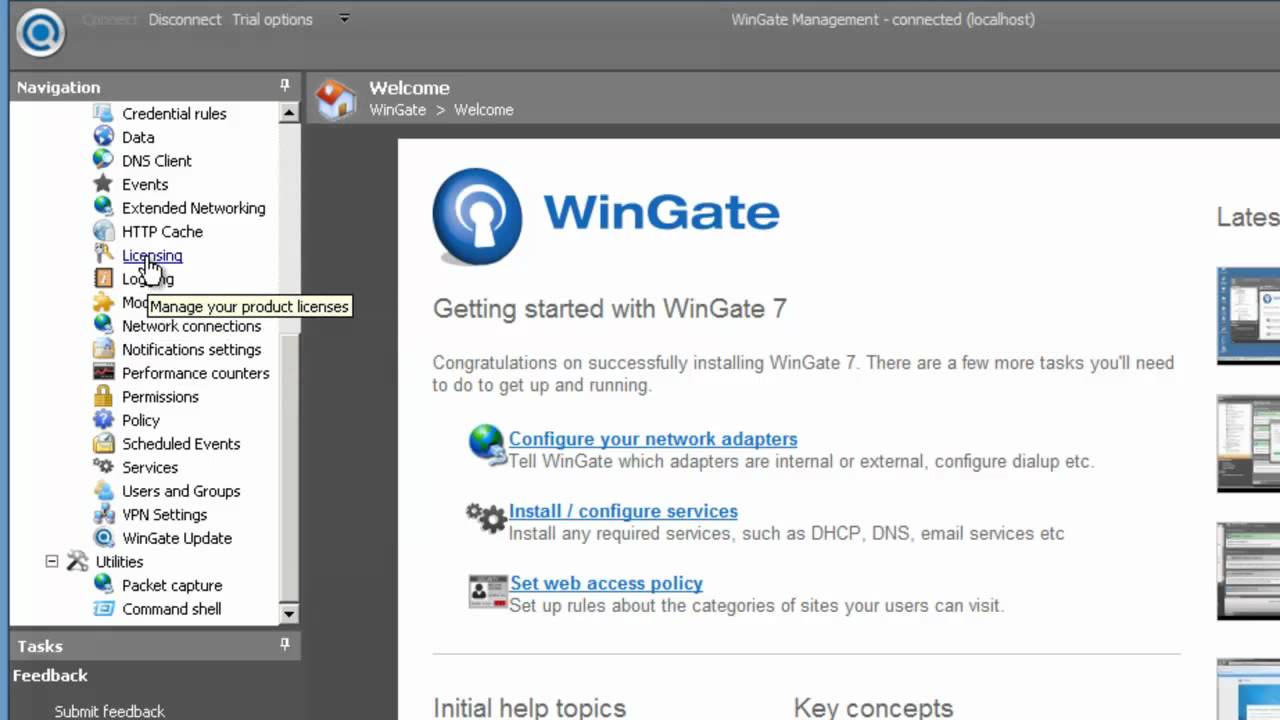The height and width of the screenshot is (720, 1280).
Task: Pin the Tasks panel
Action: pos(285,645)
